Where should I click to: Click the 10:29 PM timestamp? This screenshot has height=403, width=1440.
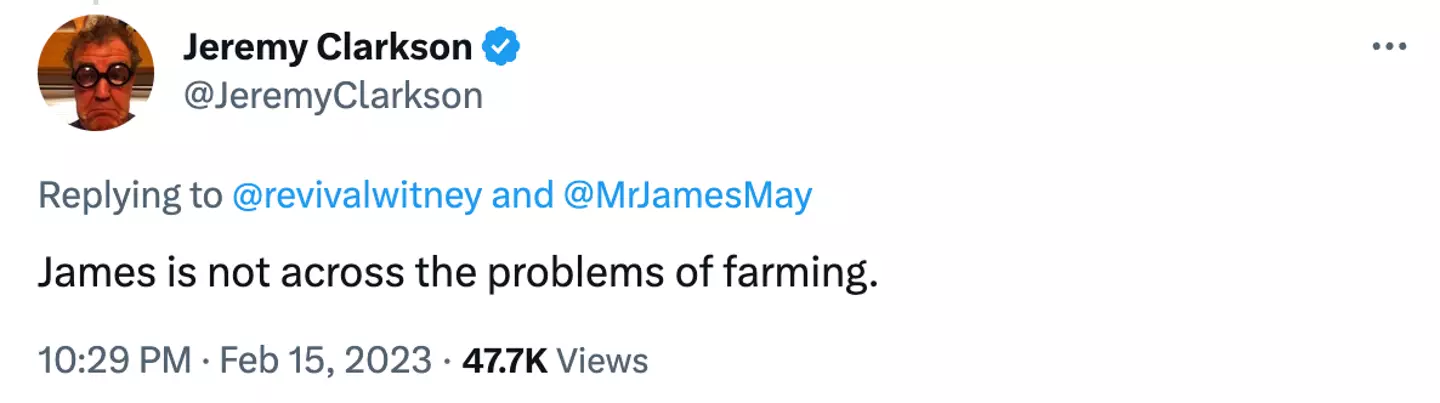pos(114,360)
